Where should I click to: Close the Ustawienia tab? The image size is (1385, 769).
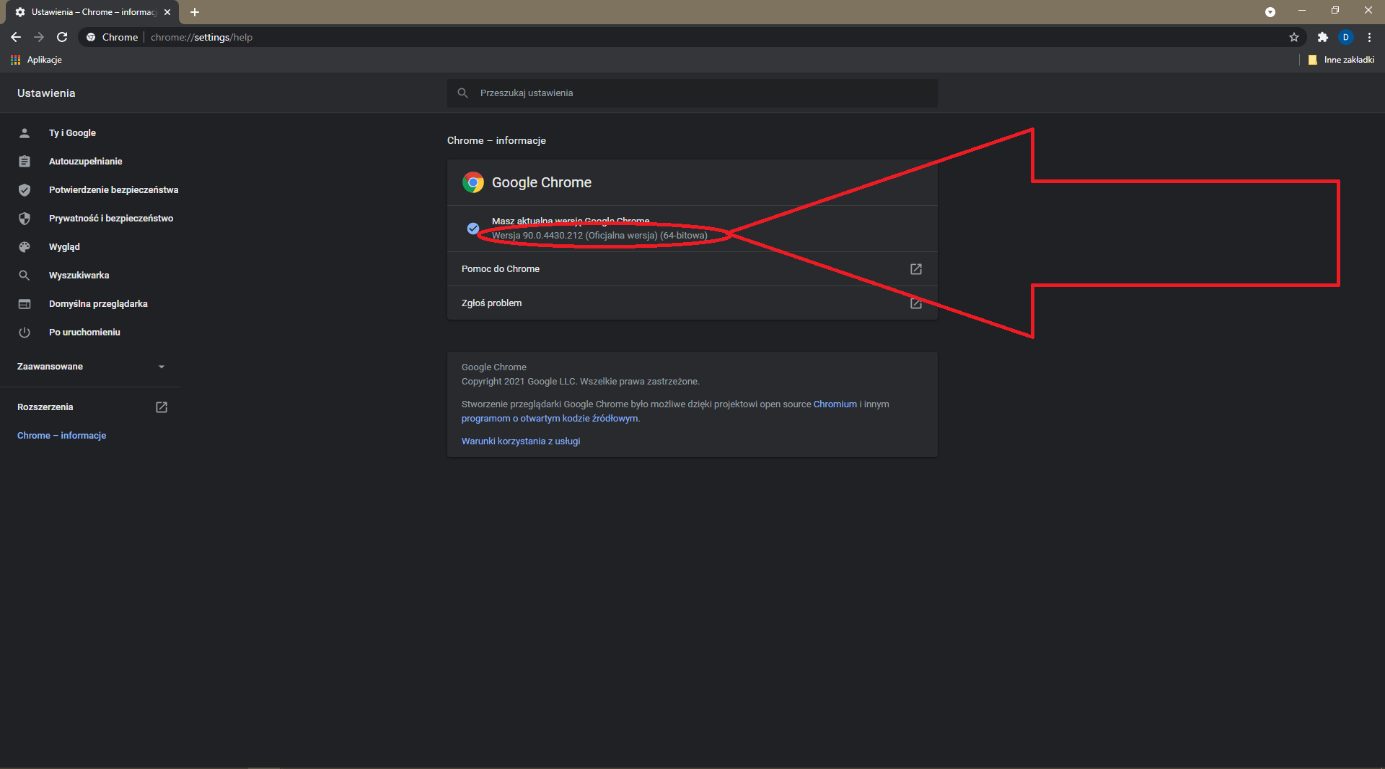pyautogui.click(x=170, y=12)
